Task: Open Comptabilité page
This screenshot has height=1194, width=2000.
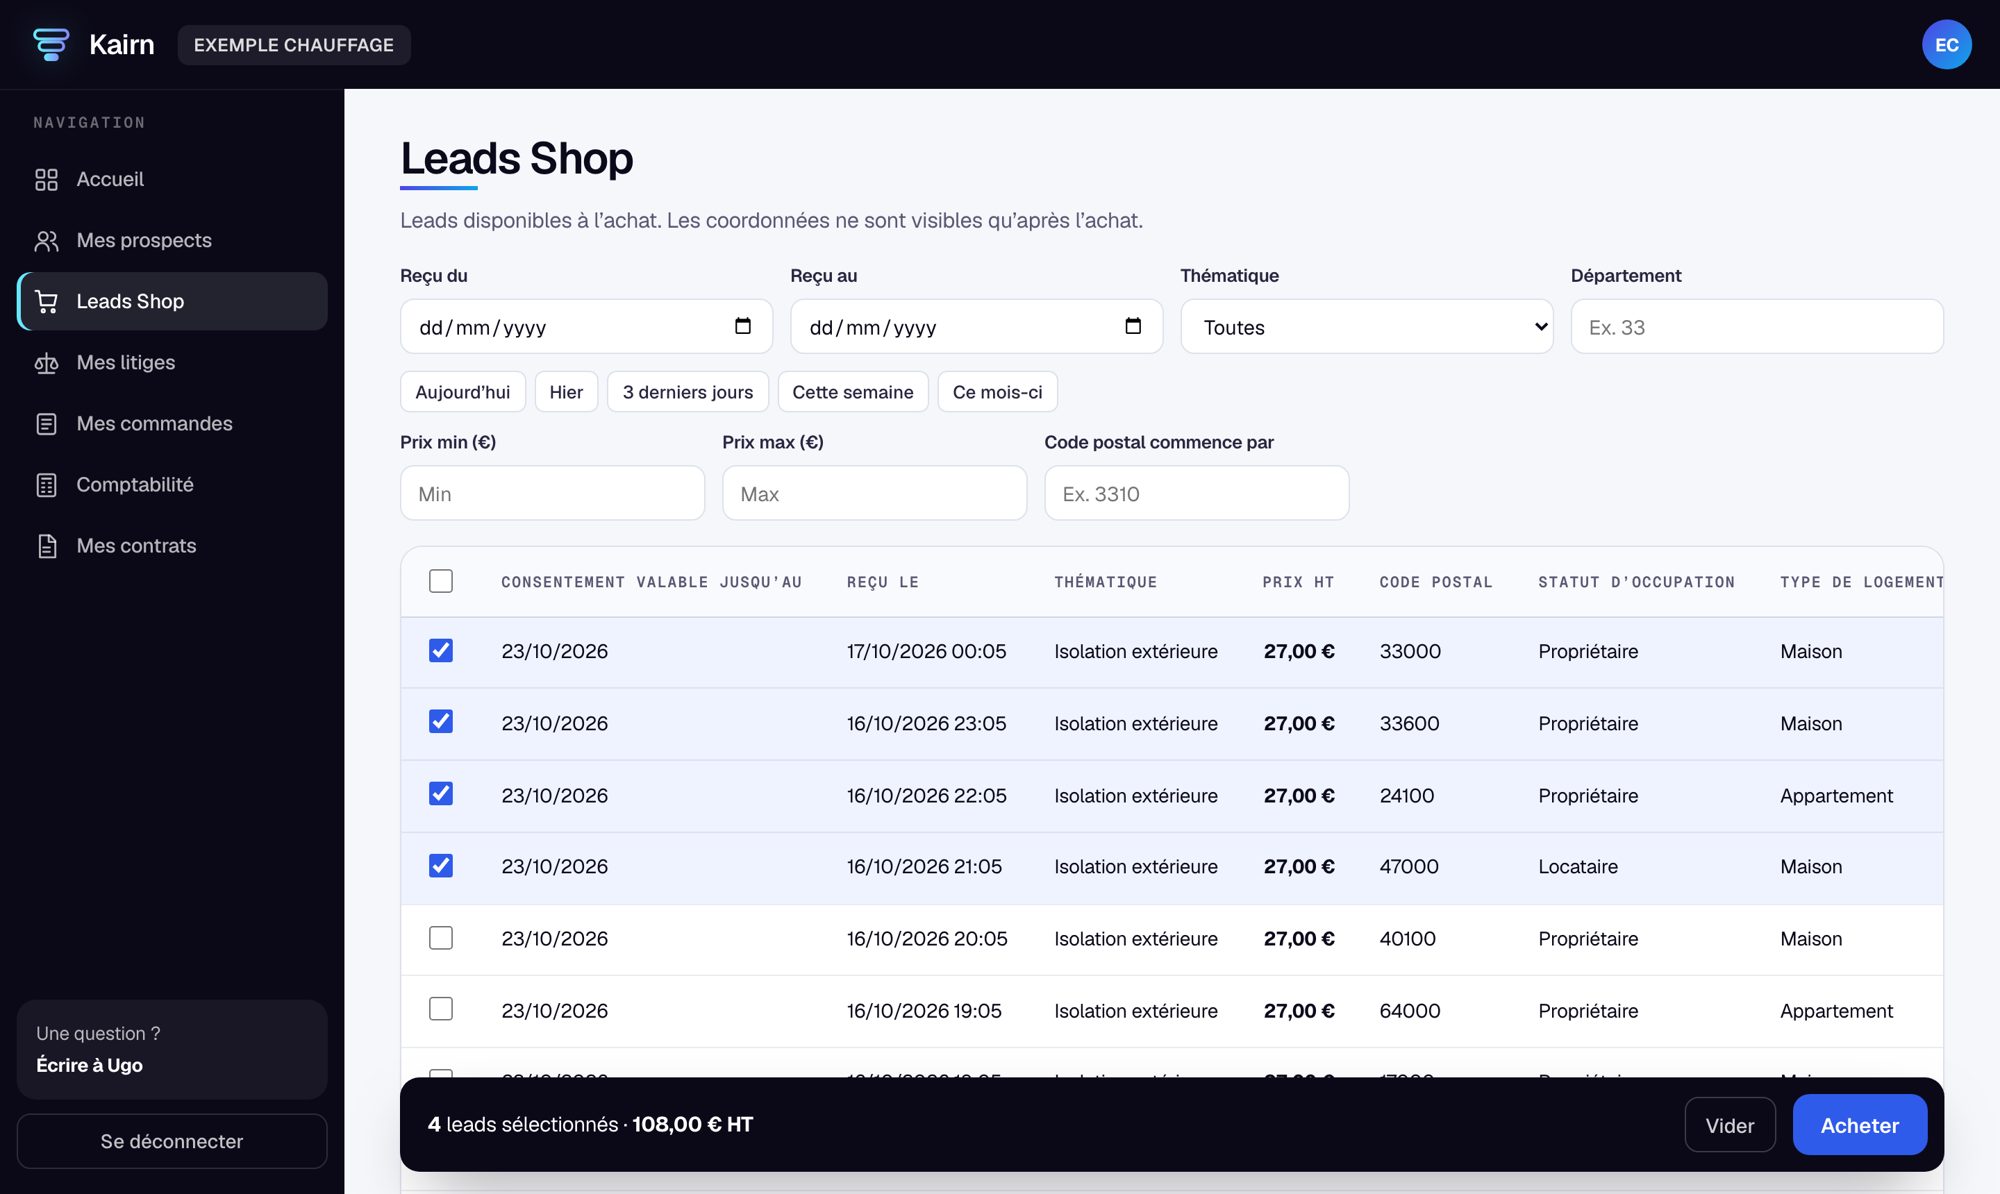Action: tap(172, 484)
